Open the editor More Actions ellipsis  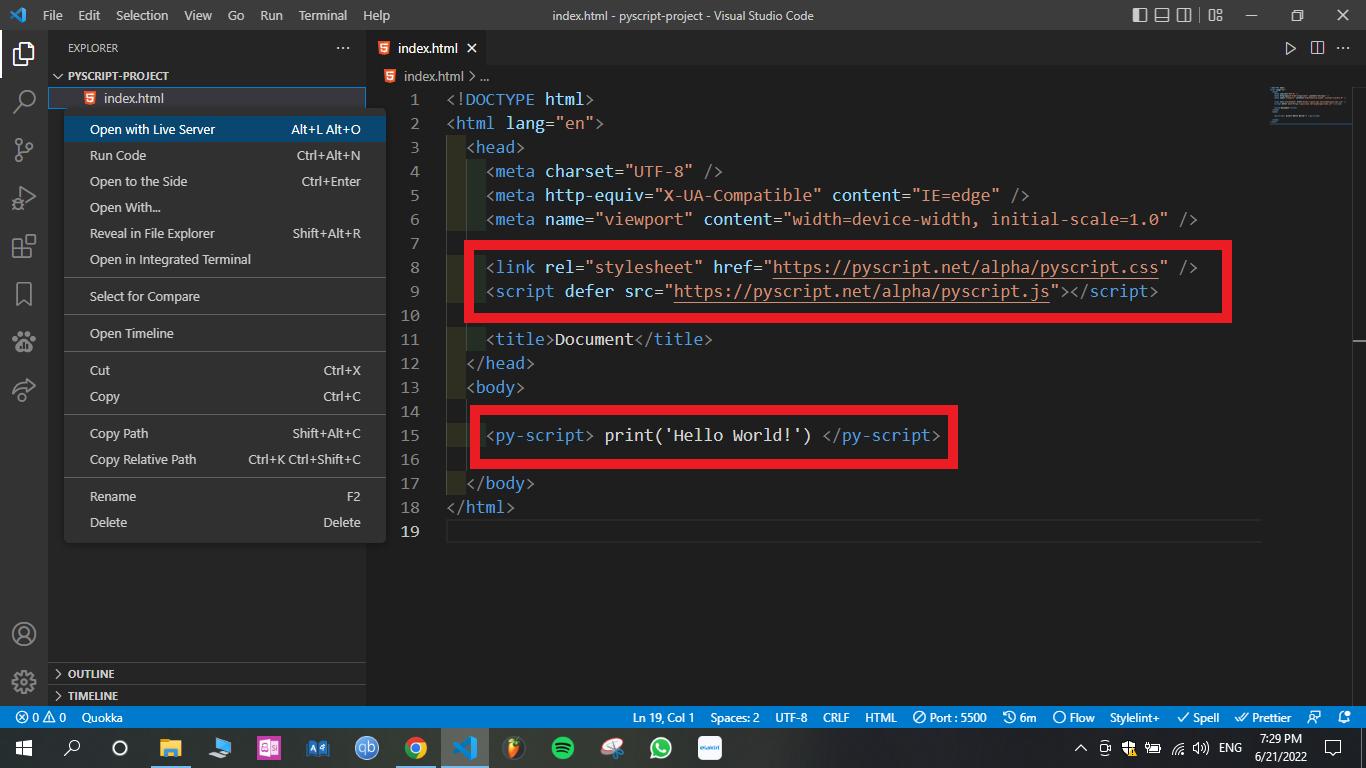click(x=1344, y=48)
